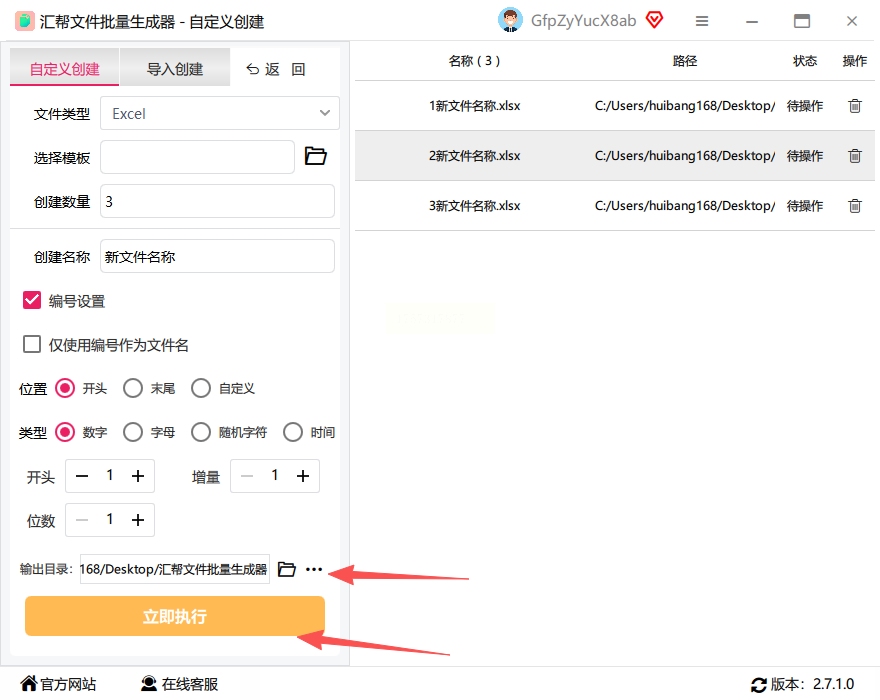The image size is (880, 700).
Task: Remove 3新文件名称.xlsx using its trash icon
Action: pyautogui.click(x=854, y=205)
